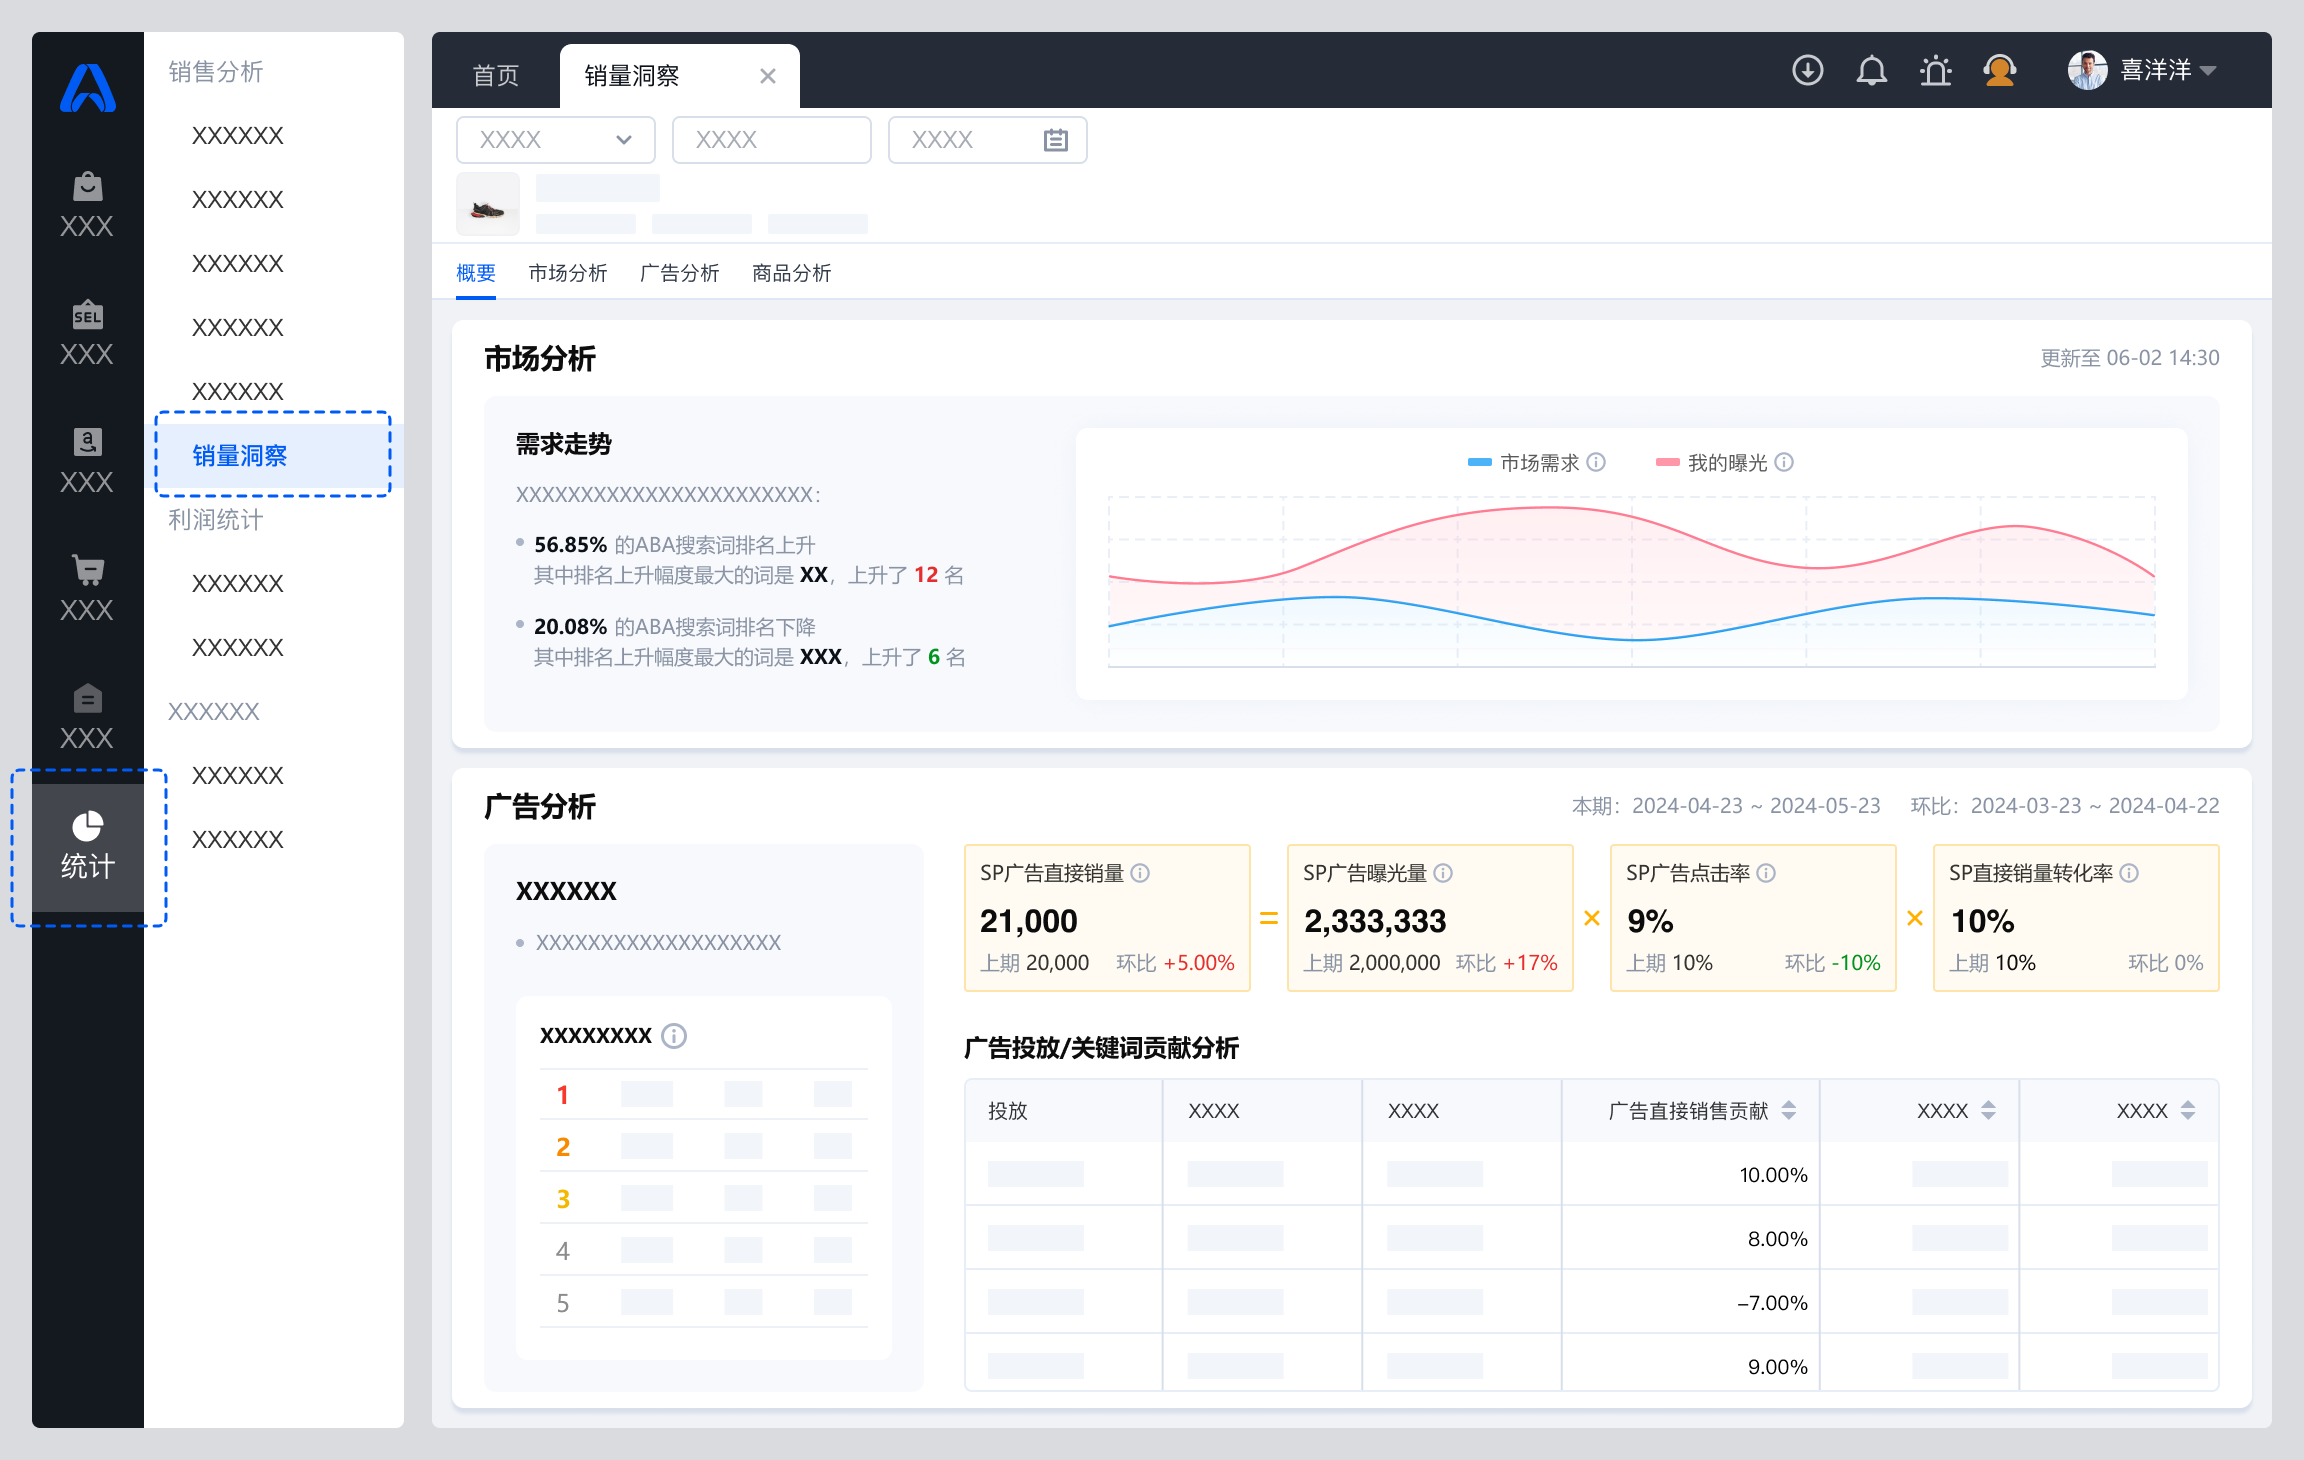Click info icon beside SP直接销量转化率
This screenshot has width=2304, height=1460.
pos(2130,873)
